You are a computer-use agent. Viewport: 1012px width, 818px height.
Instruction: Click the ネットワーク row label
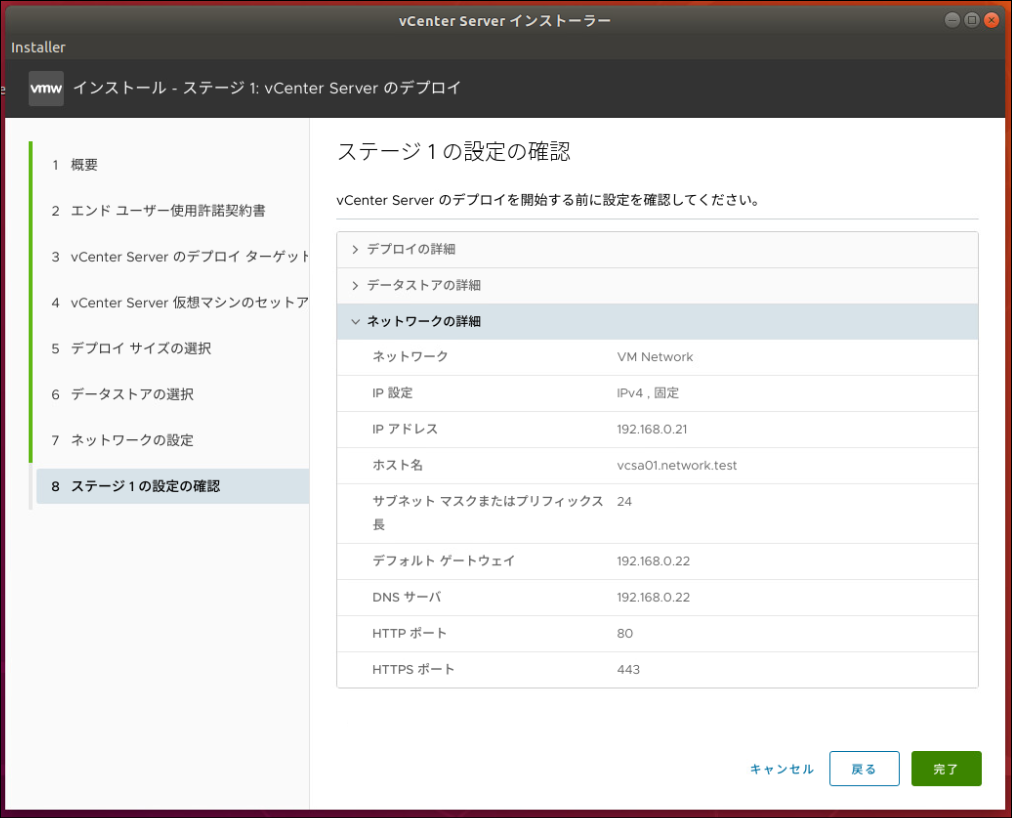click(x=410, y=357)
